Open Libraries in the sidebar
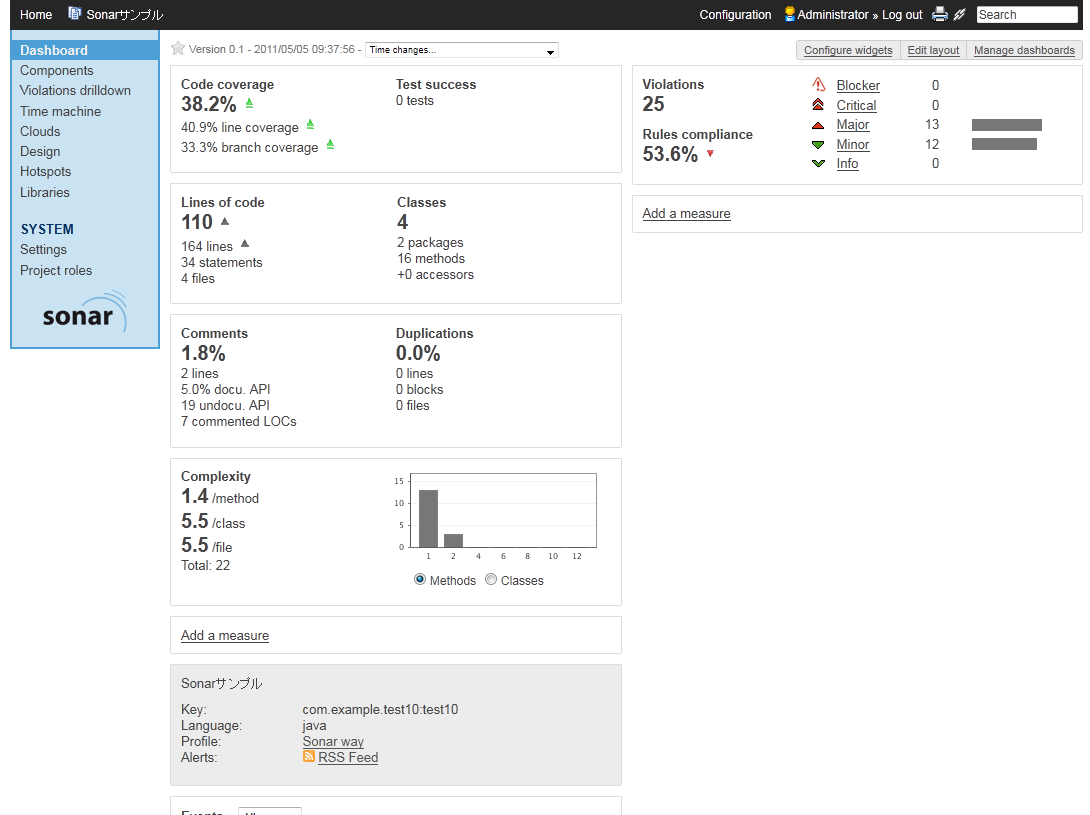This screenshot has width=1090, height=815. [x=44, y=193]
